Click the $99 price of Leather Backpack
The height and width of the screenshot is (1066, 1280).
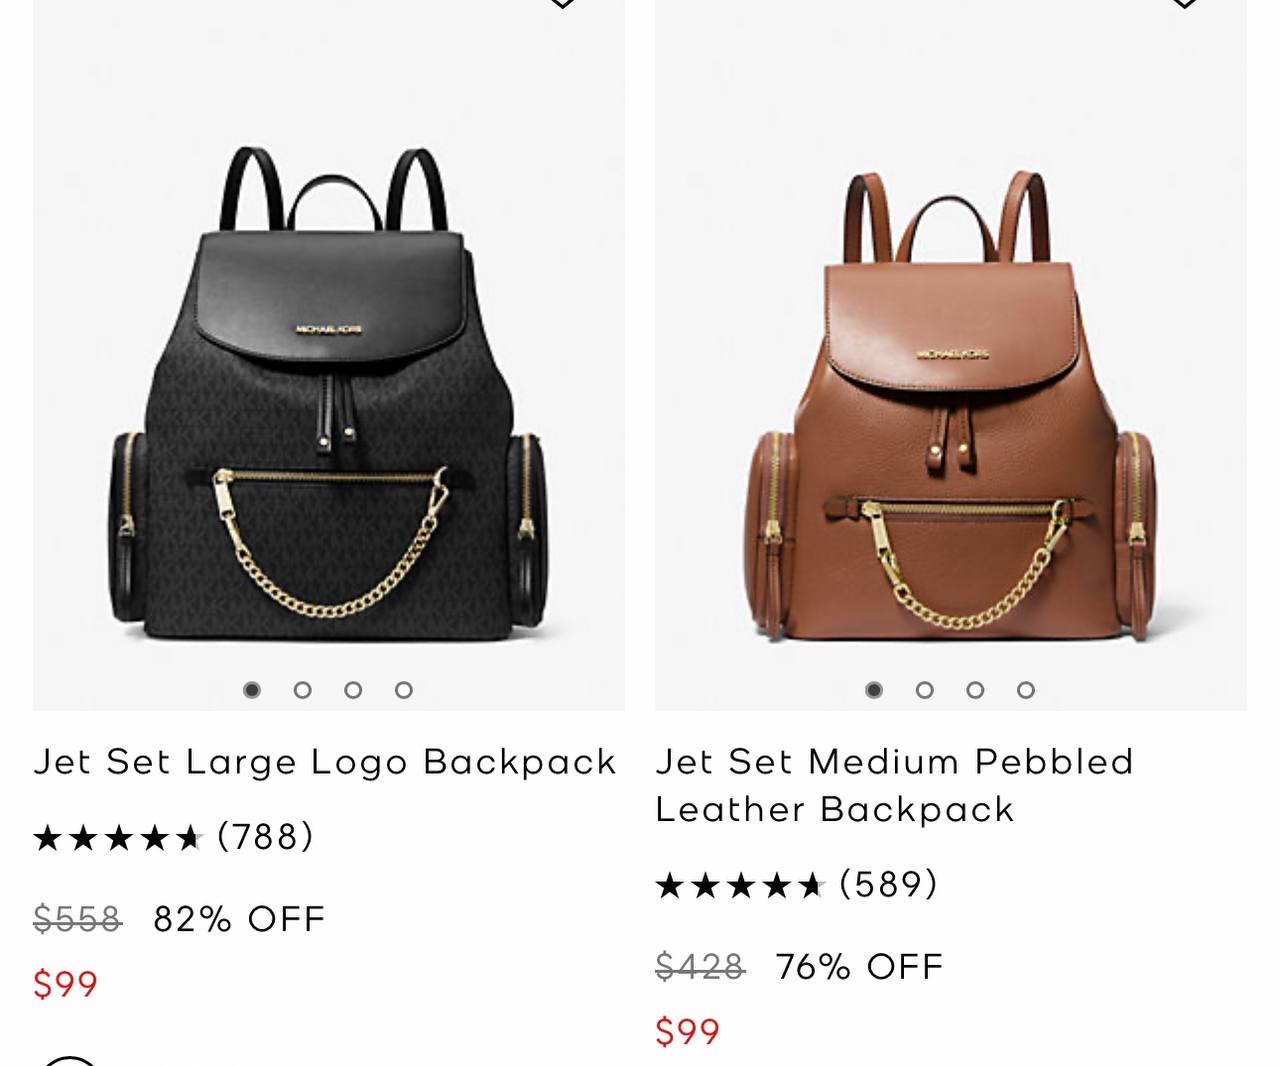coord(688,1032)
